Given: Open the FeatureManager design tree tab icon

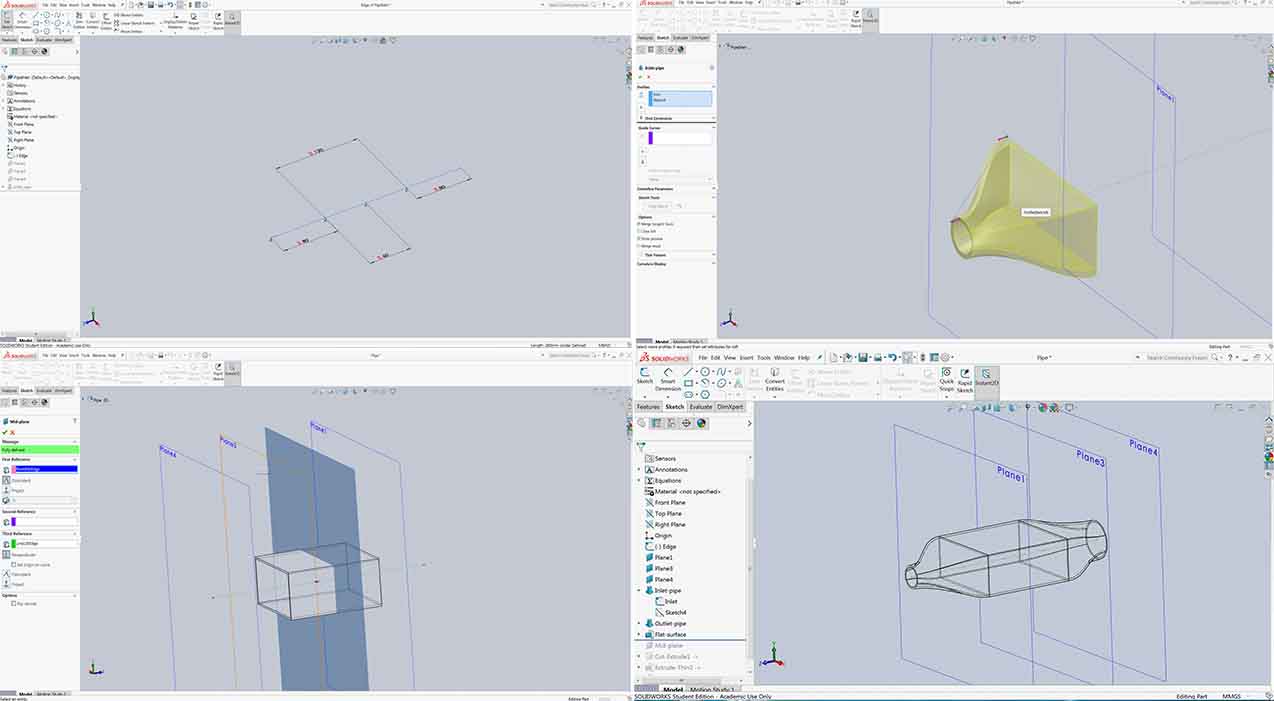Looking at the screenshot, I should point(642,423).
